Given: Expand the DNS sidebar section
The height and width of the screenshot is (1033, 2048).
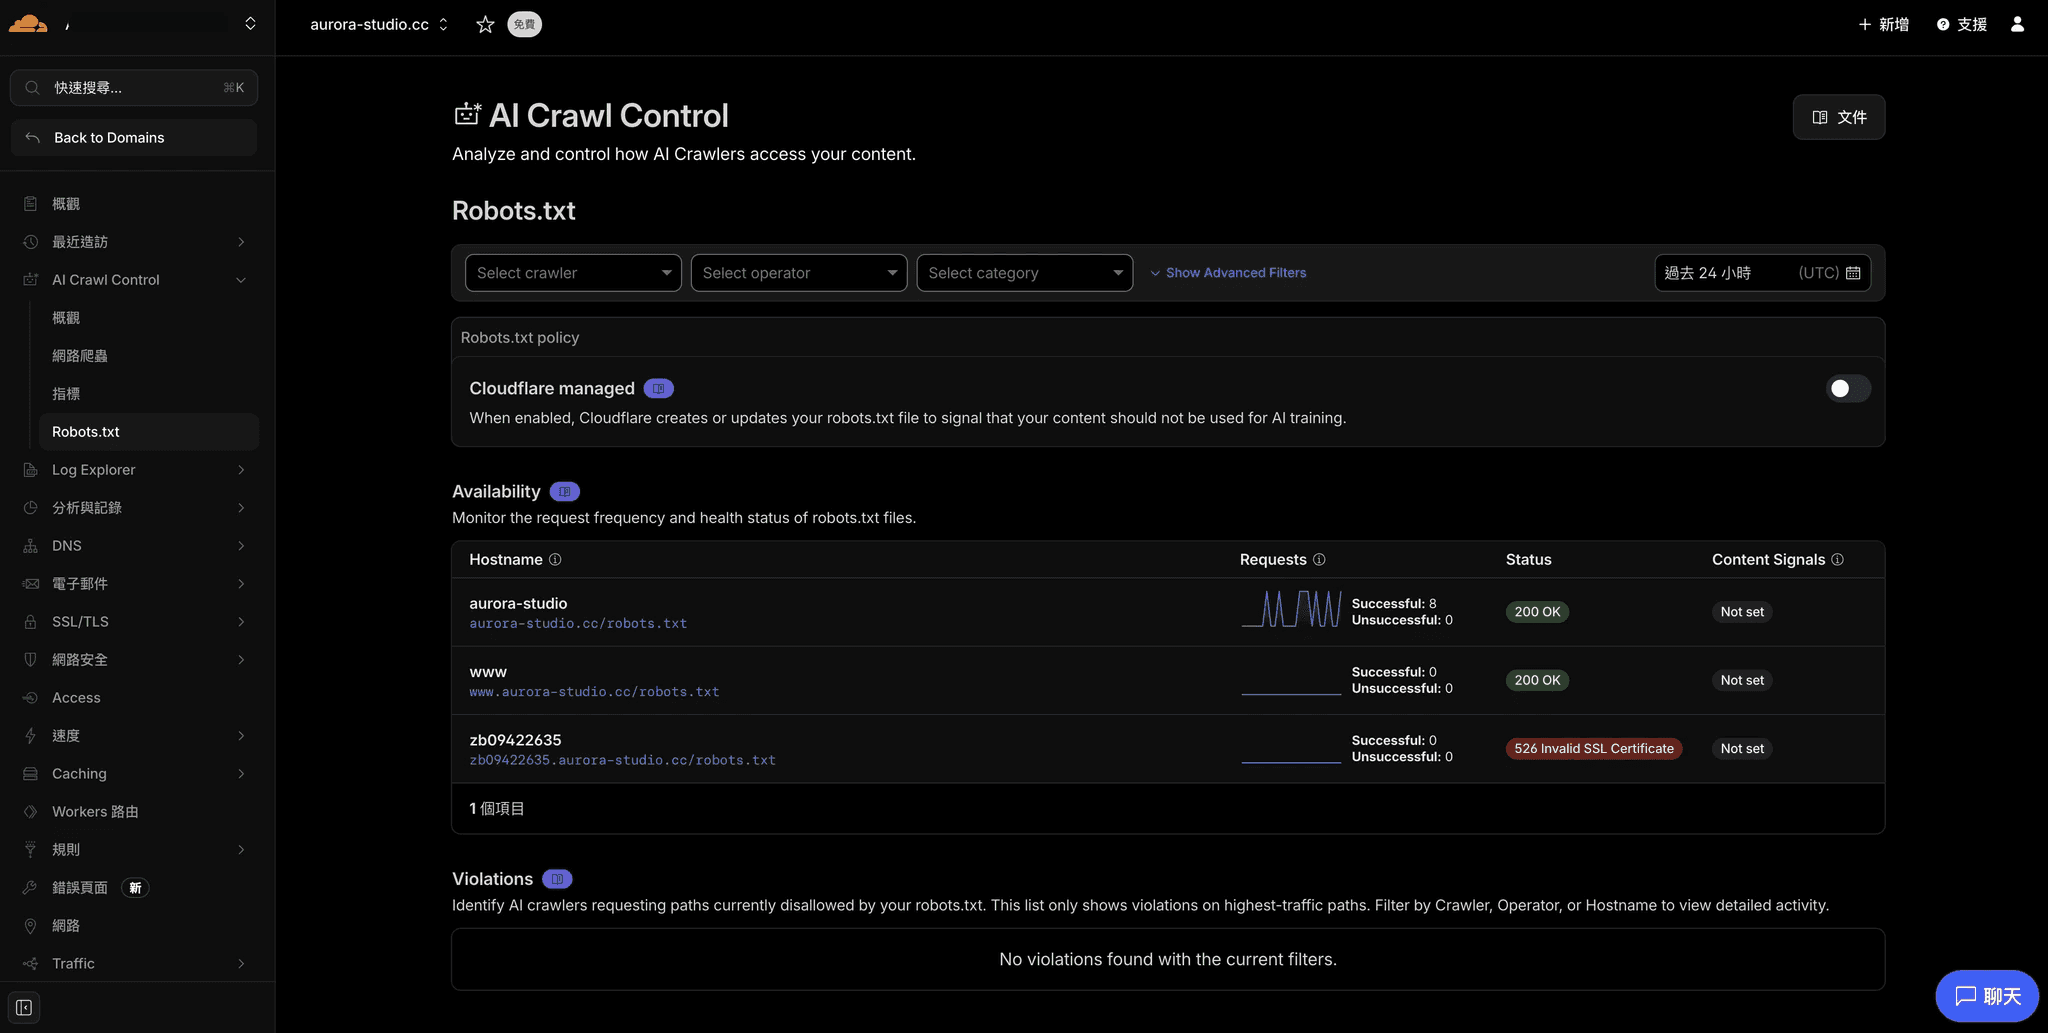Looking at the screenshot, I should [241, 546].
